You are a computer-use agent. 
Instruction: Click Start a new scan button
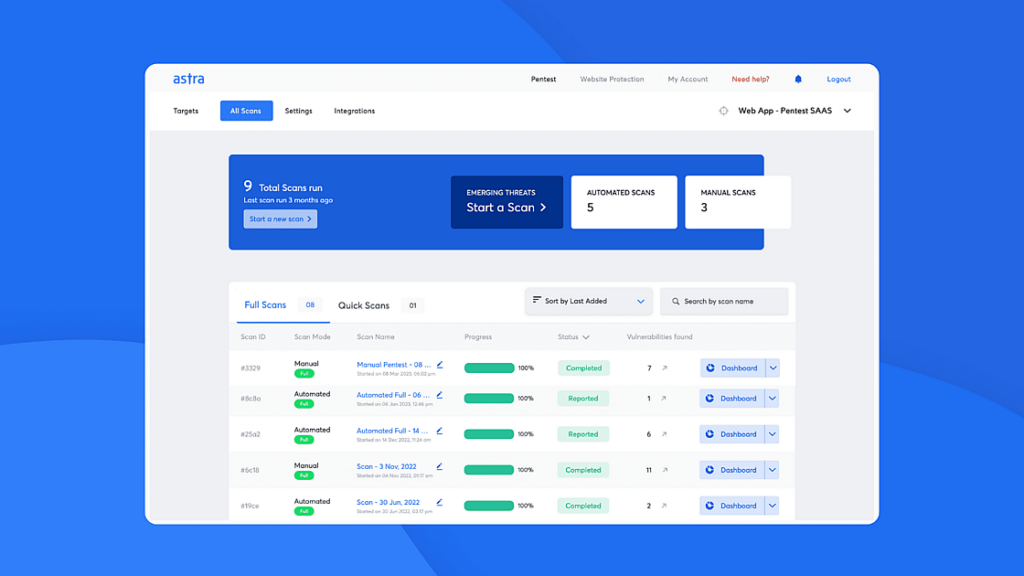click(280, 219)
